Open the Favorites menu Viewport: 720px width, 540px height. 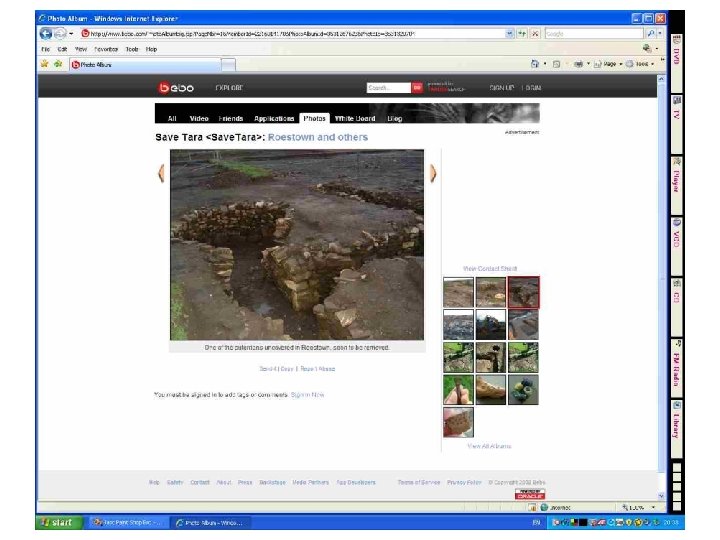[106, 49]
